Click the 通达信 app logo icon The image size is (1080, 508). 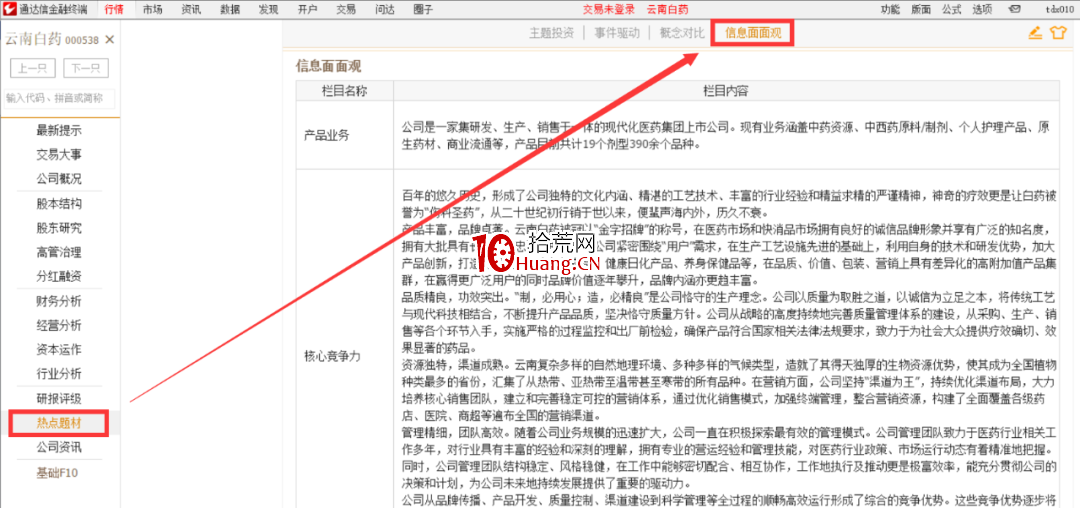click(8, 10)
